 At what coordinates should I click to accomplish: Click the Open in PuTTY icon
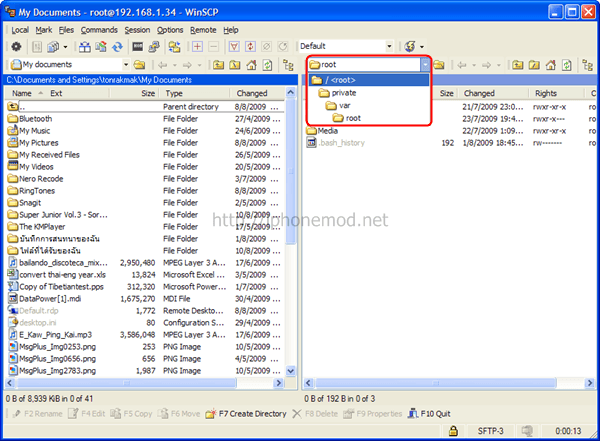click(154, 47)
